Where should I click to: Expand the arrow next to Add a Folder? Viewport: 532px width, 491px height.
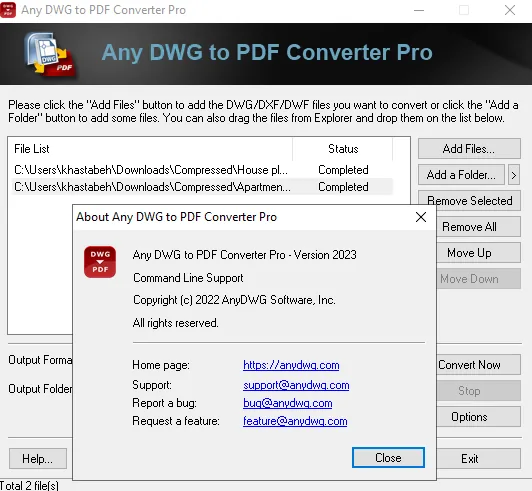click(x=514, y=175)
